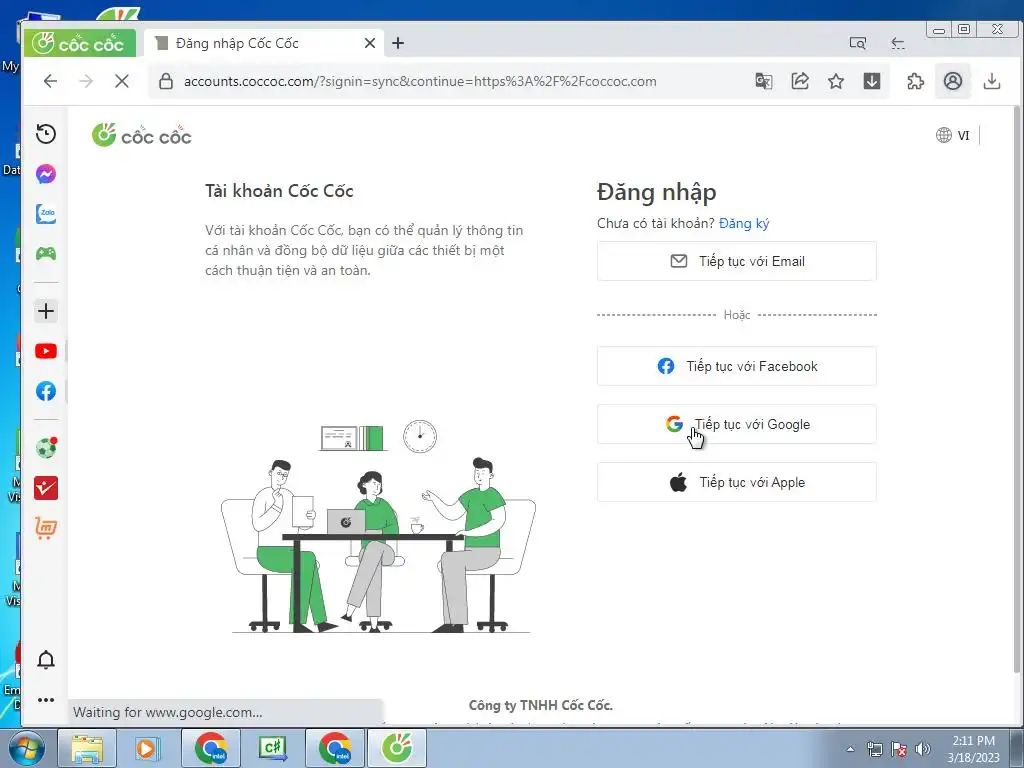
Task: Open Zalo in the sidebar
Action: [46, 214]
